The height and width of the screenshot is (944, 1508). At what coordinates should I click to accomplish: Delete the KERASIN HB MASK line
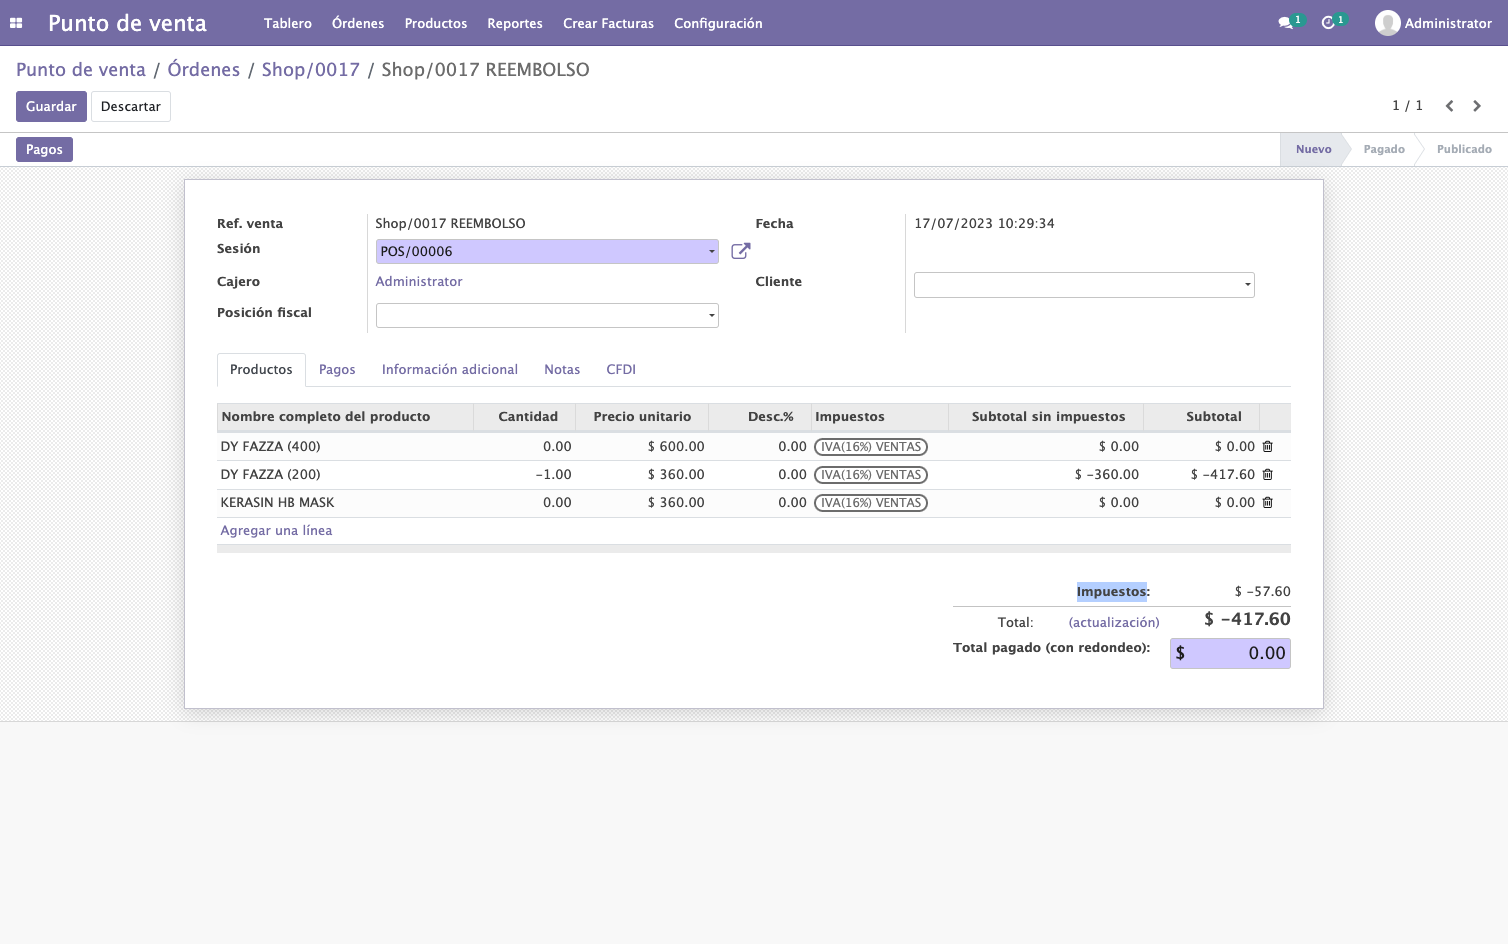point(1267,503)
